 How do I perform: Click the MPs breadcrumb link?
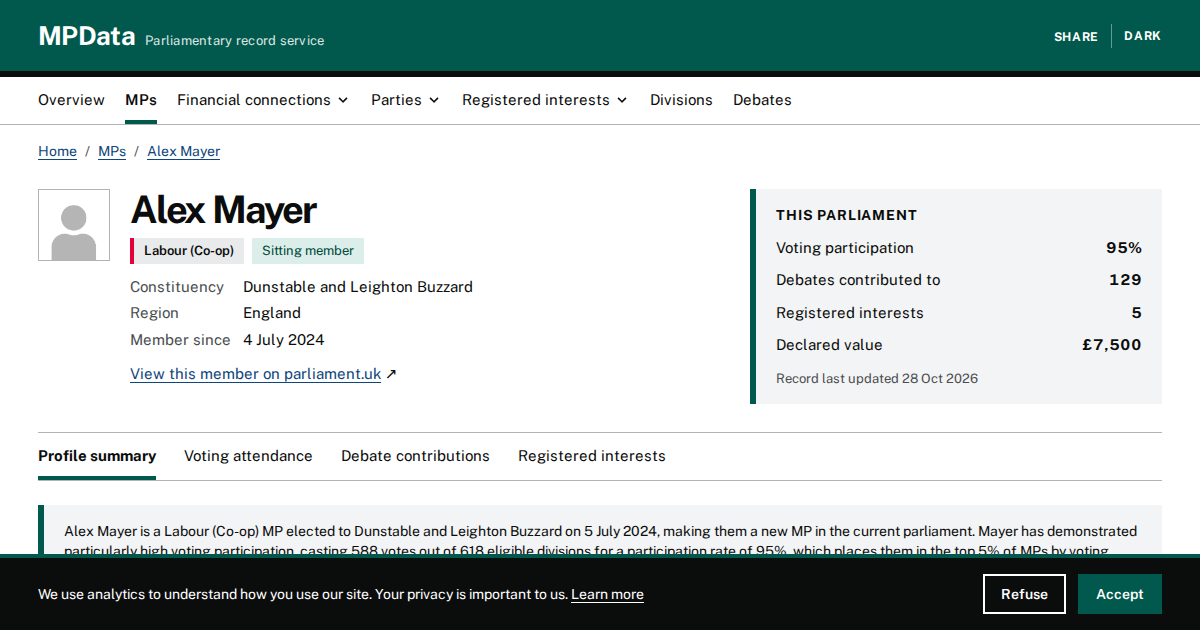[112, 151]
